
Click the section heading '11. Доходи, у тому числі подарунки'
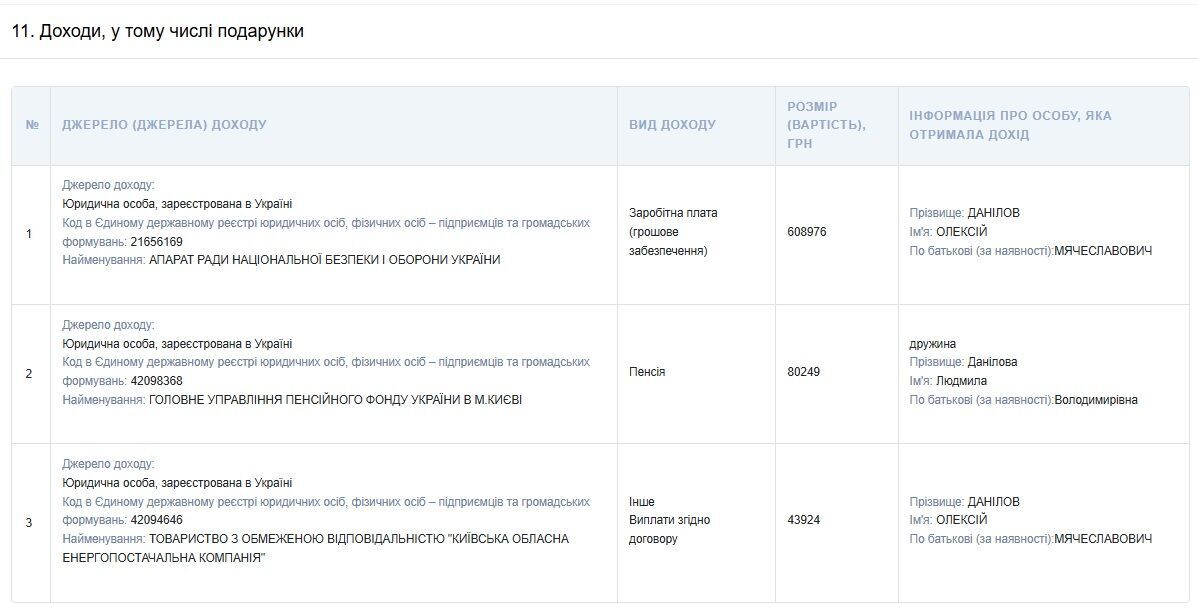coord(157,31)
